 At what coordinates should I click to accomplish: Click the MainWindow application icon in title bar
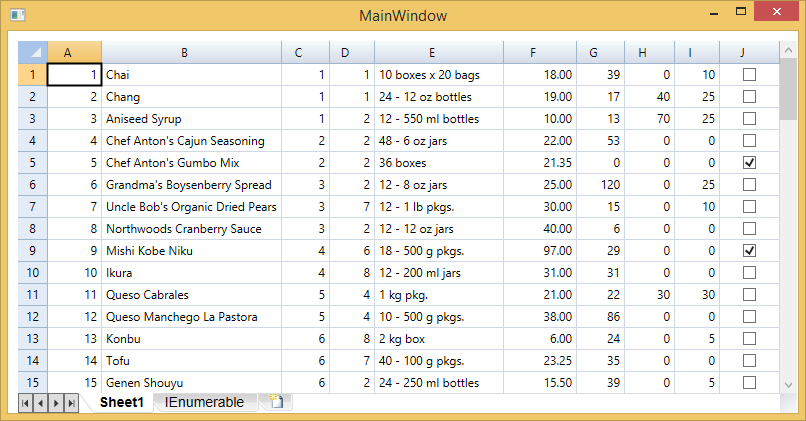17,14
